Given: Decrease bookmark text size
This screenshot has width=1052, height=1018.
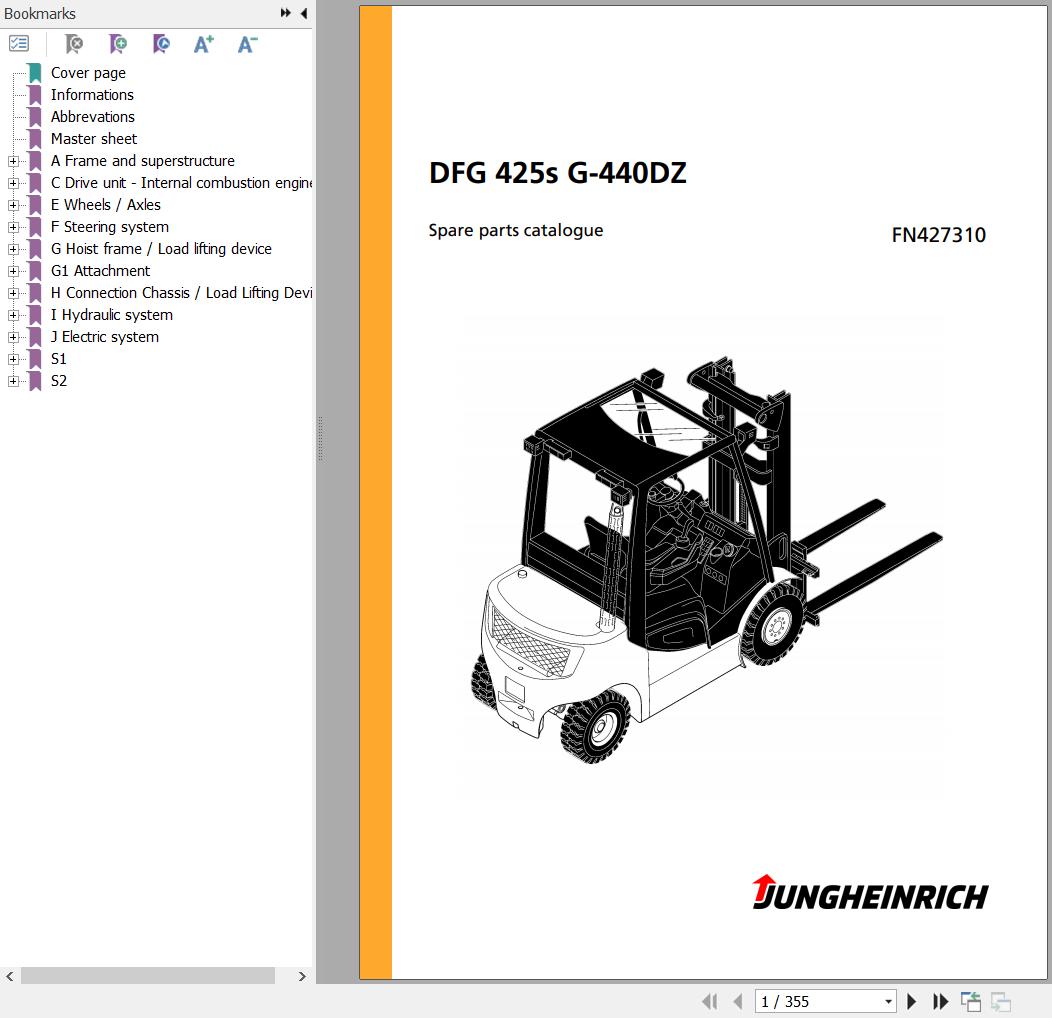Looking at the screenshot, I should pos(247,44).
